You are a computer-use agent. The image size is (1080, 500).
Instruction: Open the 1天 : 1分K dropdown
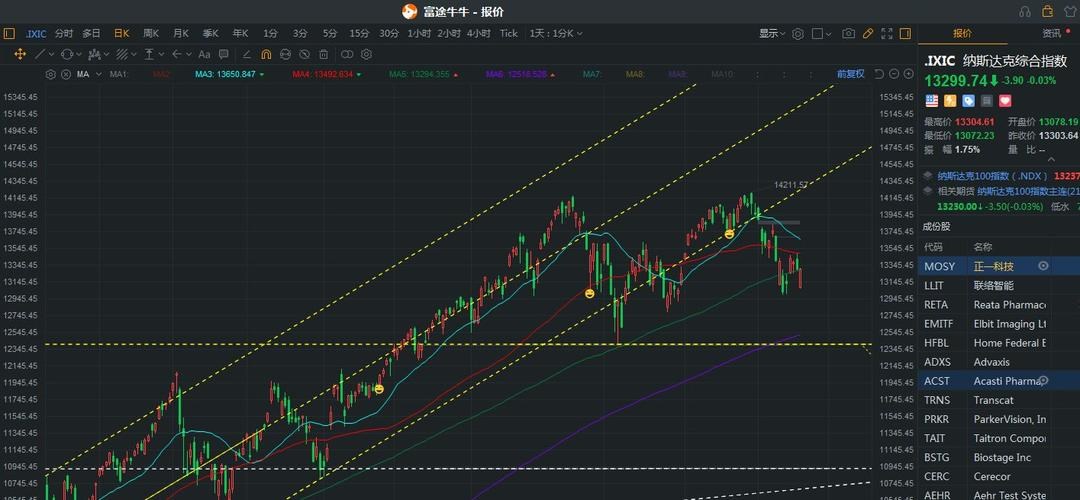click(556, 33)
